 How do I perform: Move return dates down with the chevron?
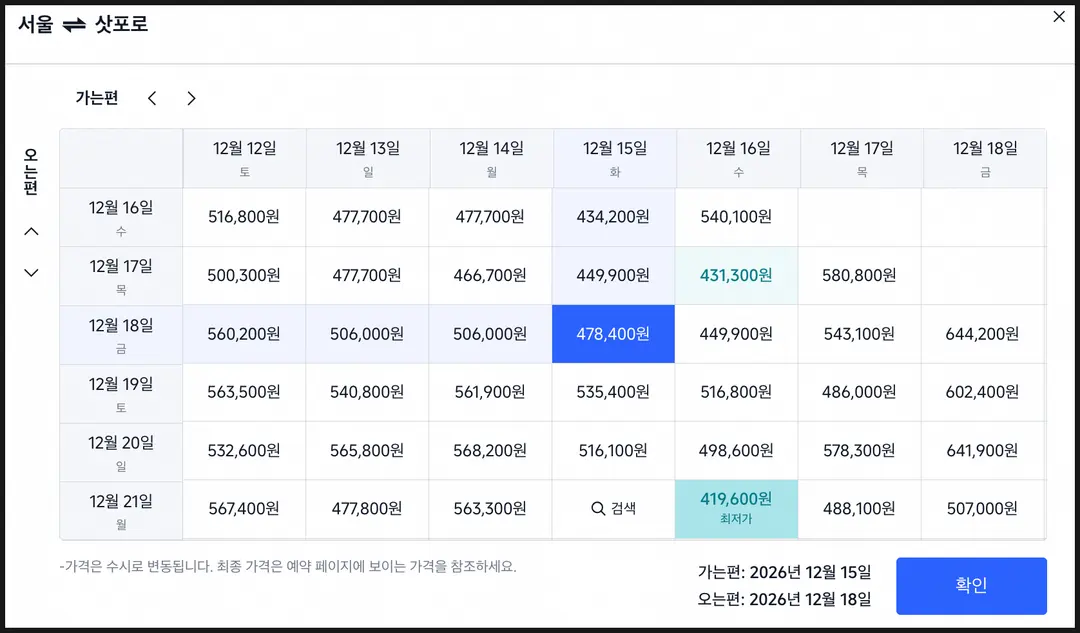click(32, 273)
